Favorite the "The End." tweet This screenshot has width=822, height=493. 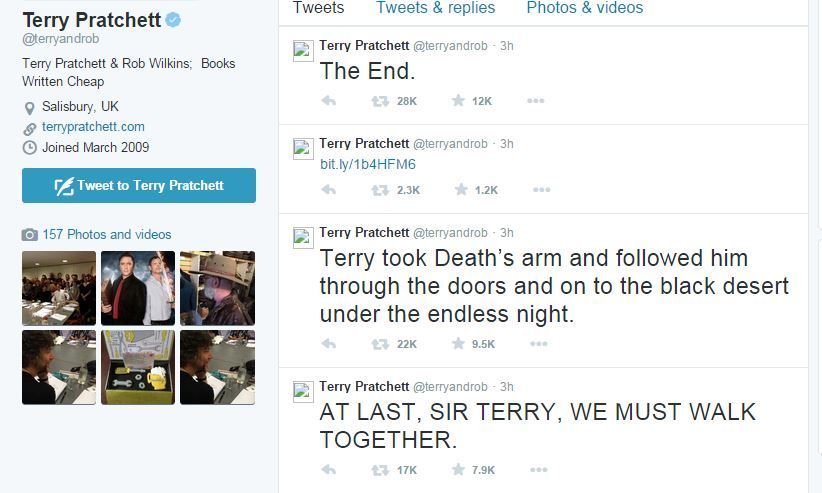tap(459, 101)
